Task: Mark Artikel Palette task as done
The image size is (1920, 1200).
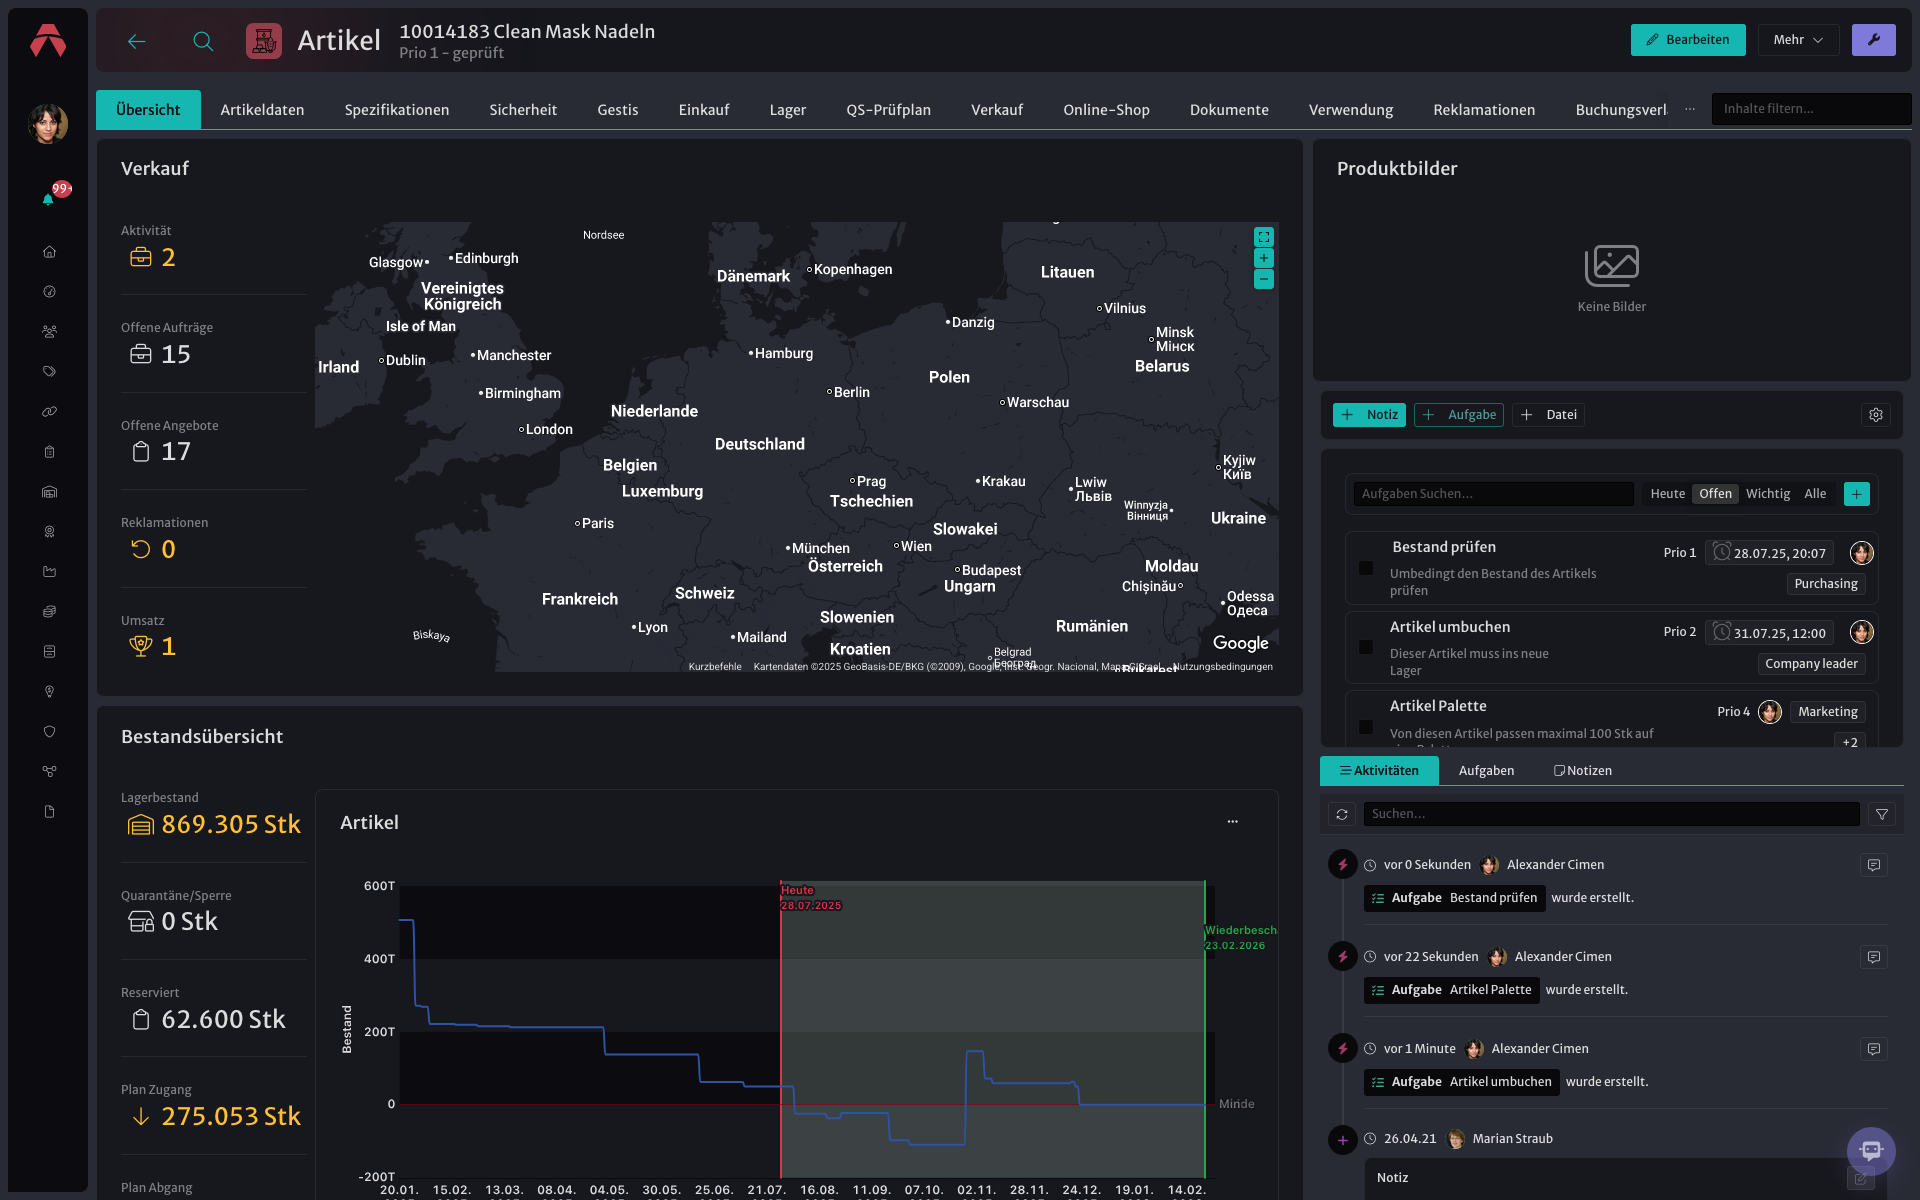Action: (x=1366, y=727)
